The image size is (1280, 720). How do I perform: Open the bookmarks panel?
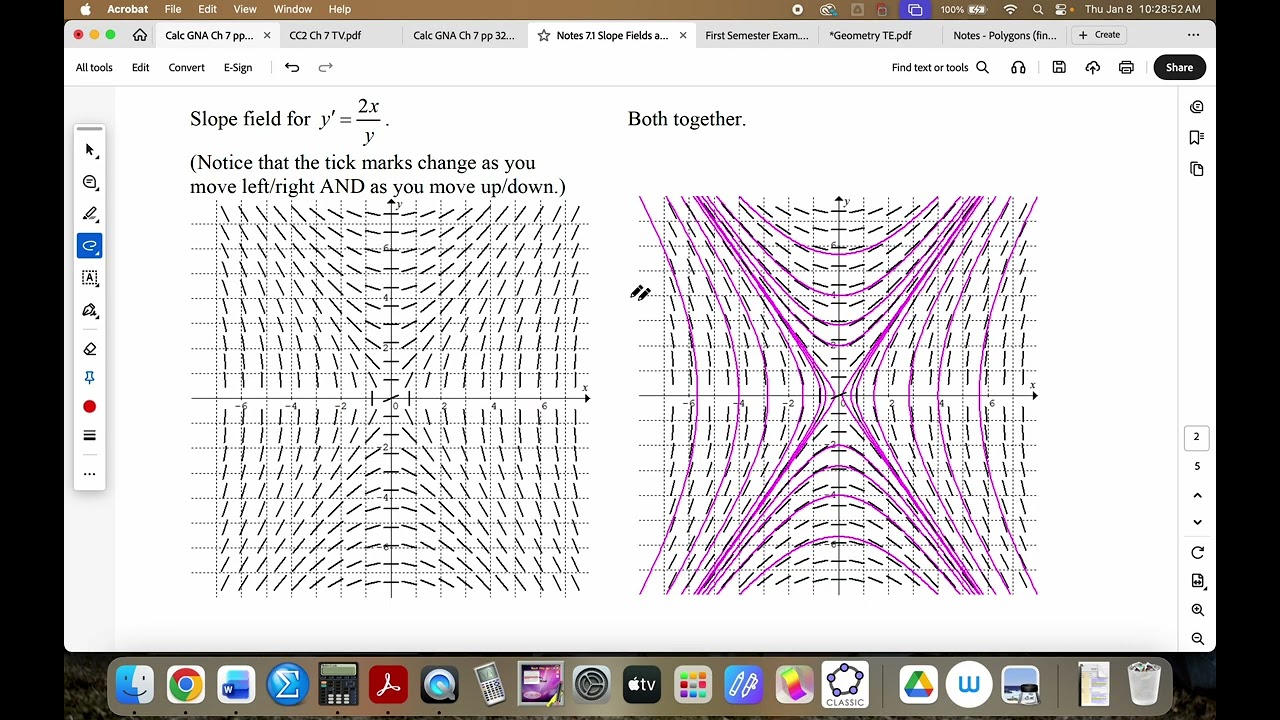[x=1197, y=138]
